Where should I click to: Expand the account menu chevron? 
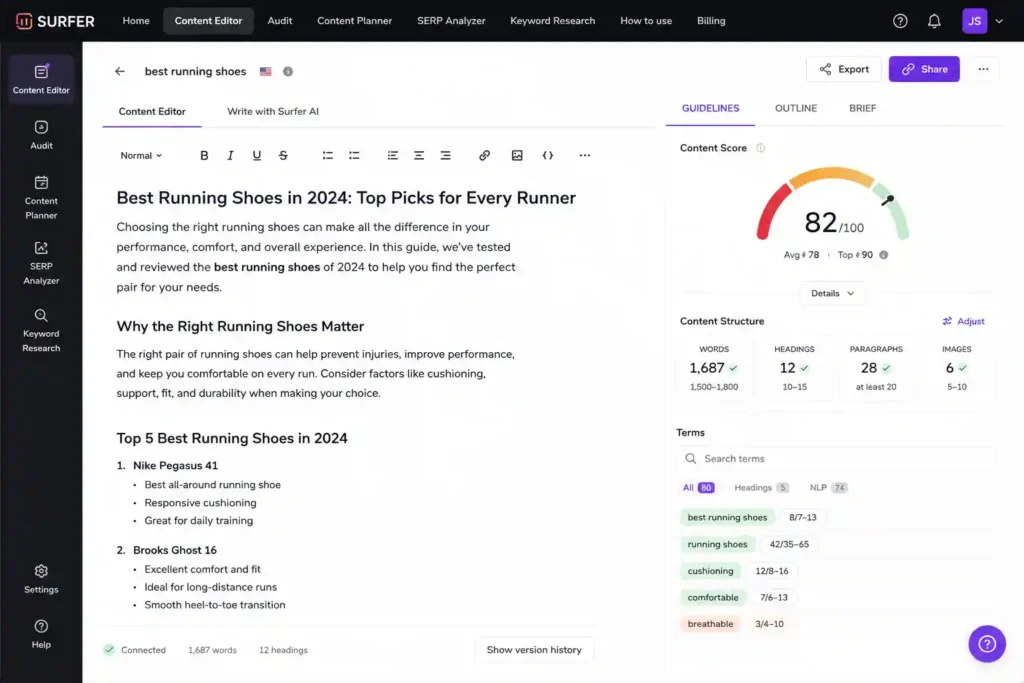tap(999, 21)
